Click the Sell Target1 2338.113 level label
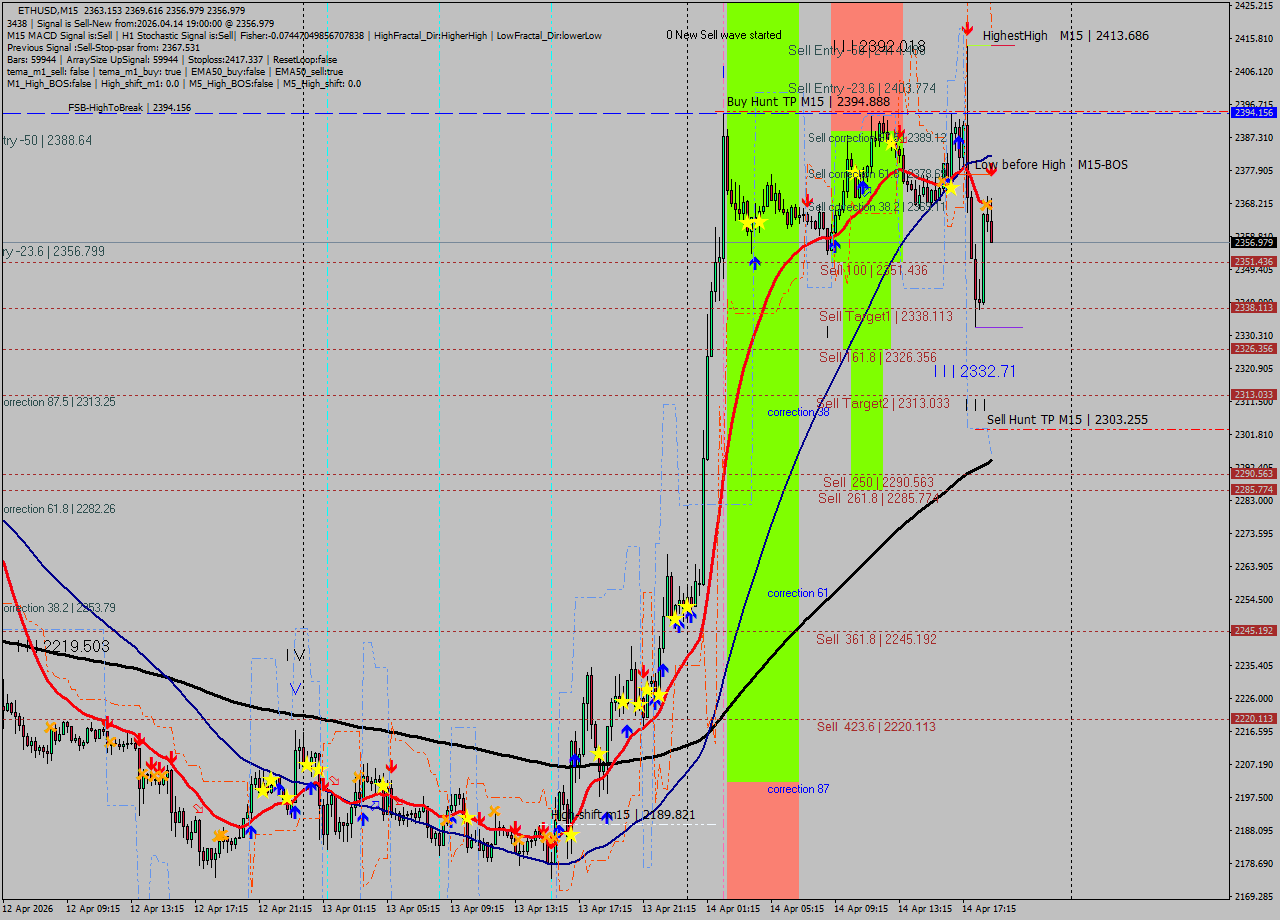 click(x=885, y=316)
